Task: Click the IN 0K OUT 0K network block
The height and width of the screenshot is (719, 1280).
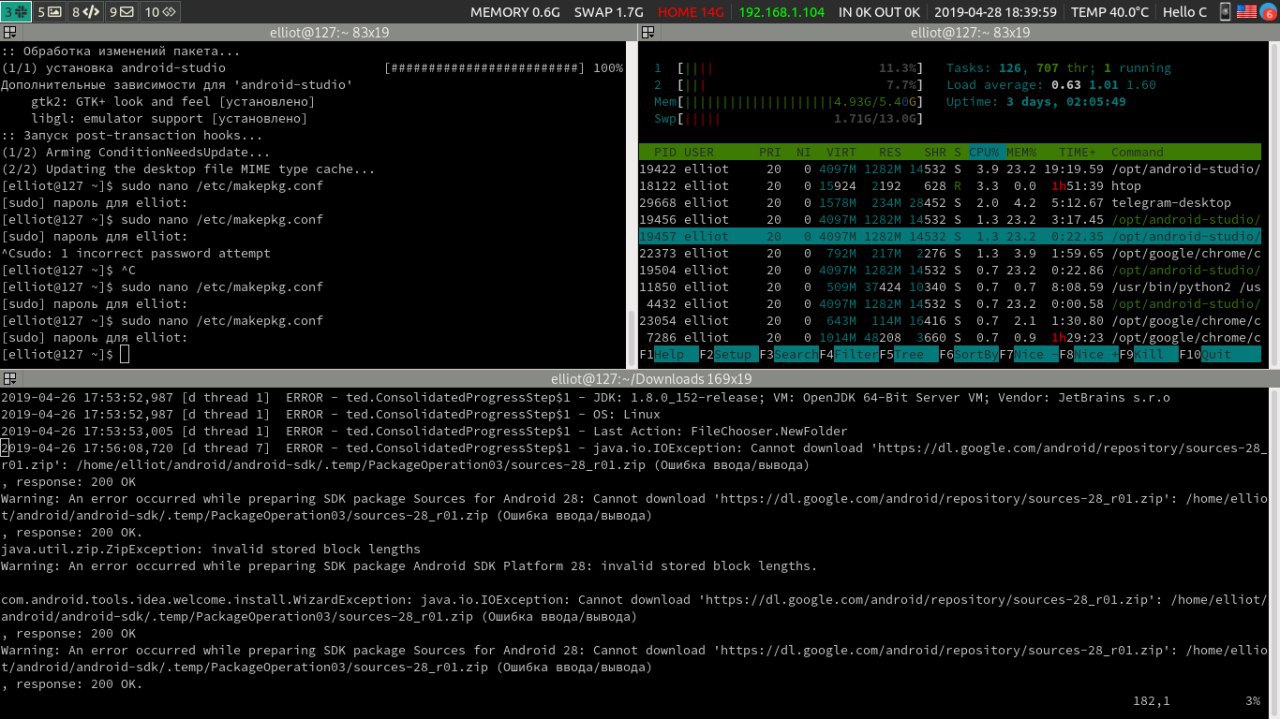Action: pyautogui.click(x=879, y=12)
